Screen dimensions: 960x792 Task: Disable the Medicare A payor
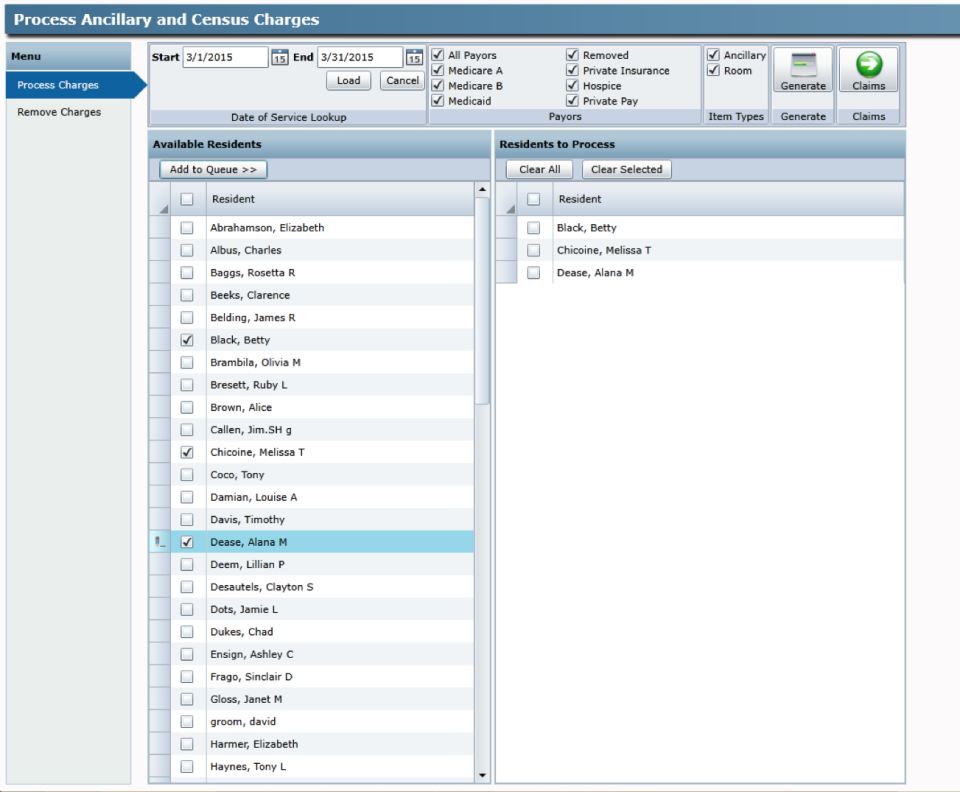pos(436,70)
